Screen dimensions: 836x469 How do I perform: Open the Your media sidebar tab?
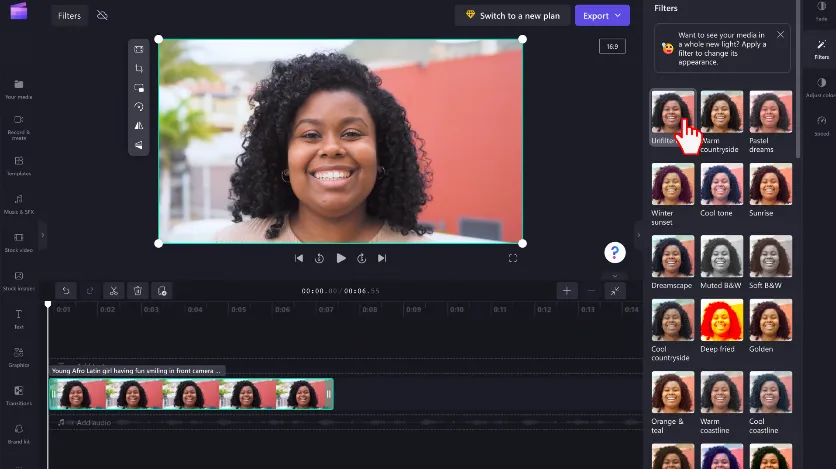(19, 89)
